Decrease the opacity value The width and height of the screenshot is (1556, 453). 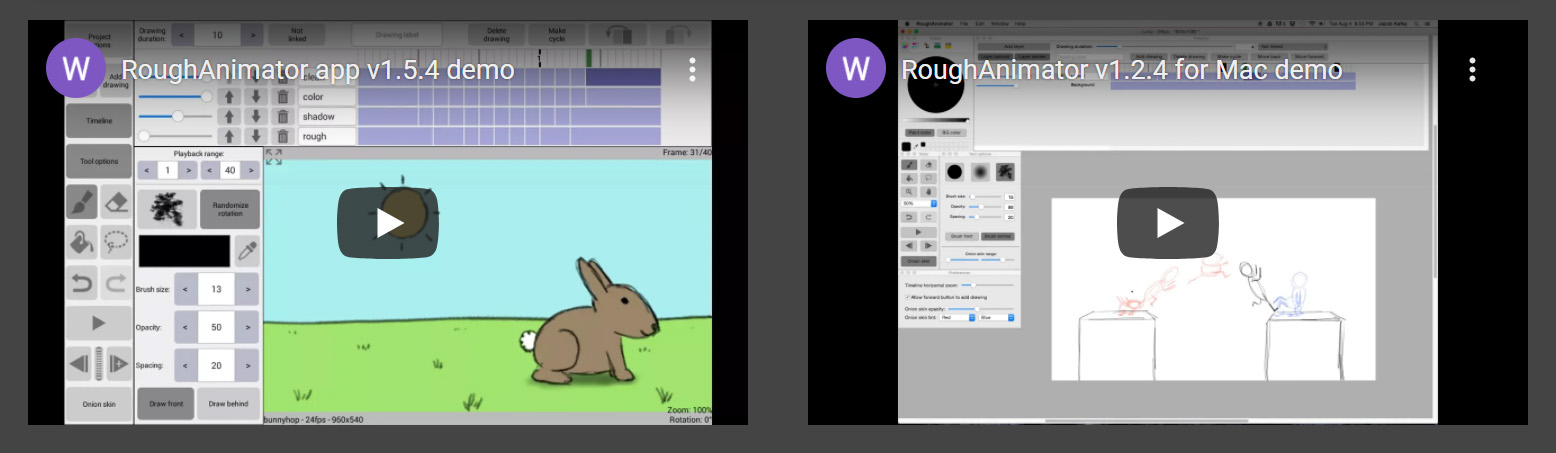pyautogui.click(x=184, y=328)
